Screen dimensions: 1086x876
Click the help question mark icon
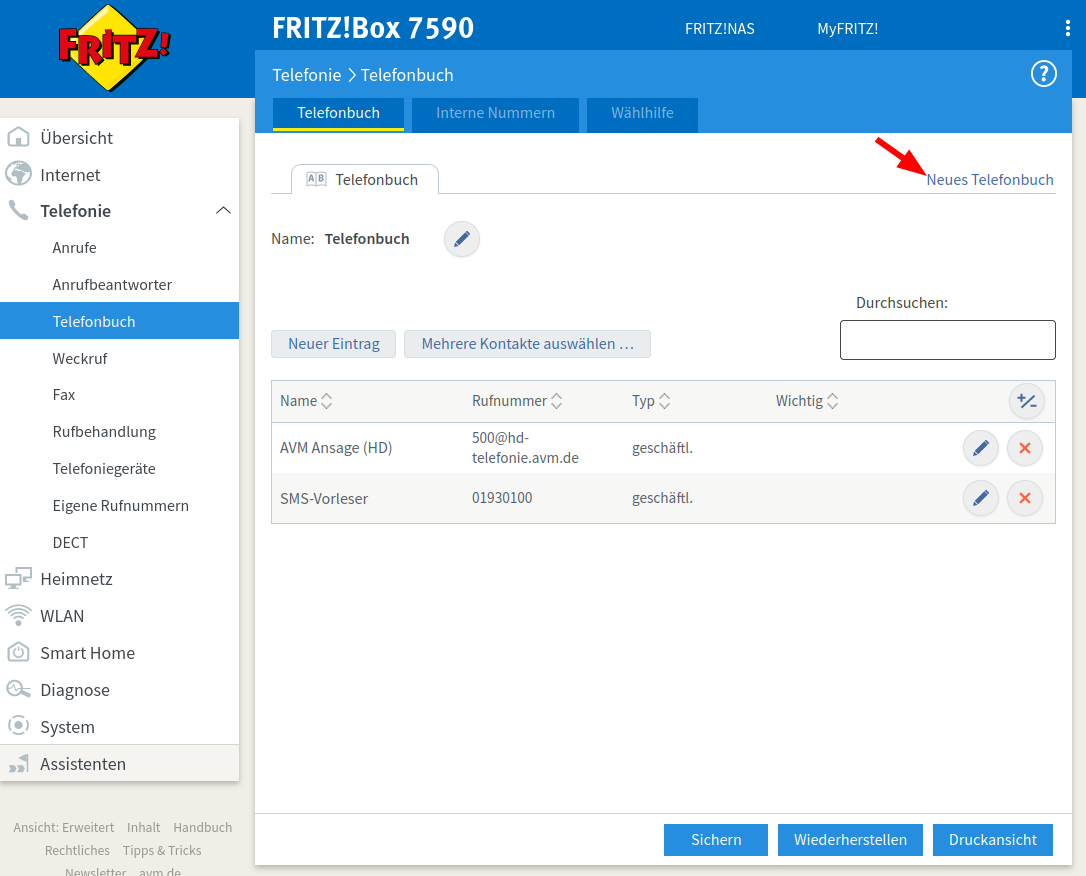tap(1043, 74)
